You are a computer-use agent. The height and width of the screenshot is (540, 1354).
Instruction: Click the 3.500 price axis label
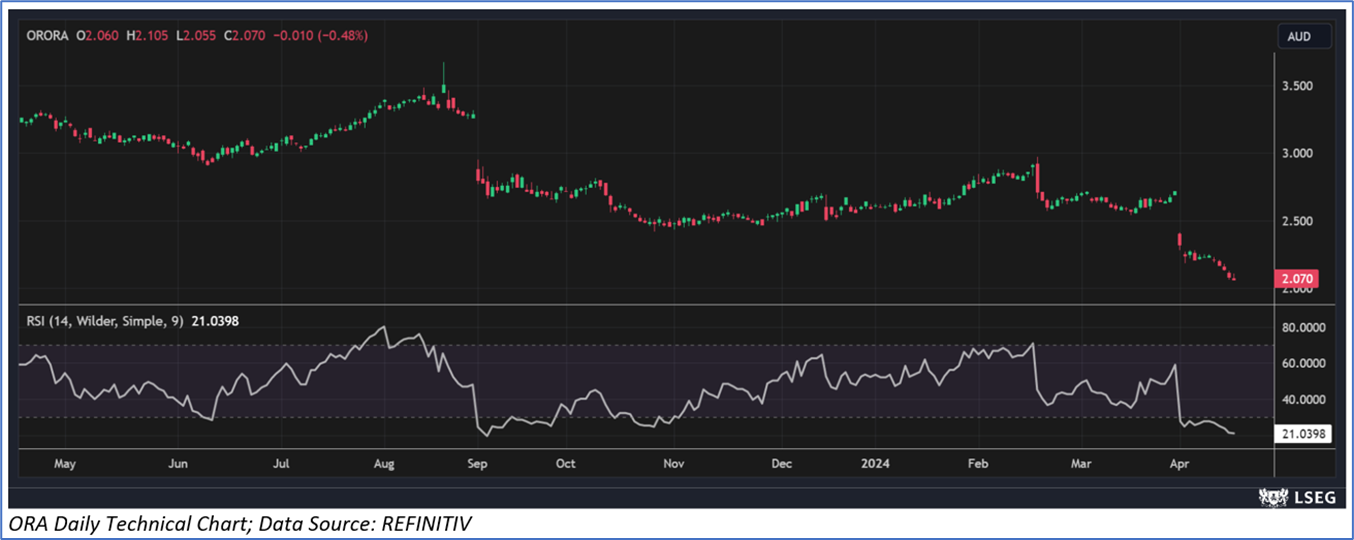[x=1296, y=86]
